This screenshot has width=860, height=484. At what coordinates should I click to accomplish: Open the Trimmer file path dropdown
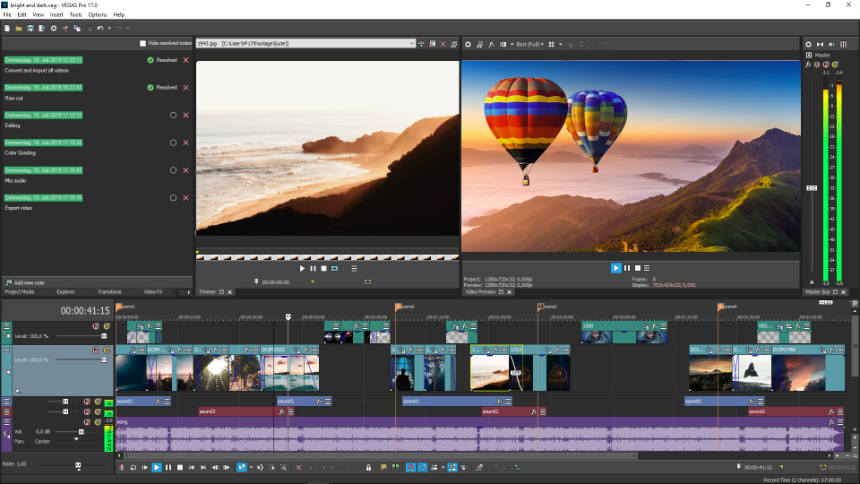pyautogui.click(x=411, y=44)
